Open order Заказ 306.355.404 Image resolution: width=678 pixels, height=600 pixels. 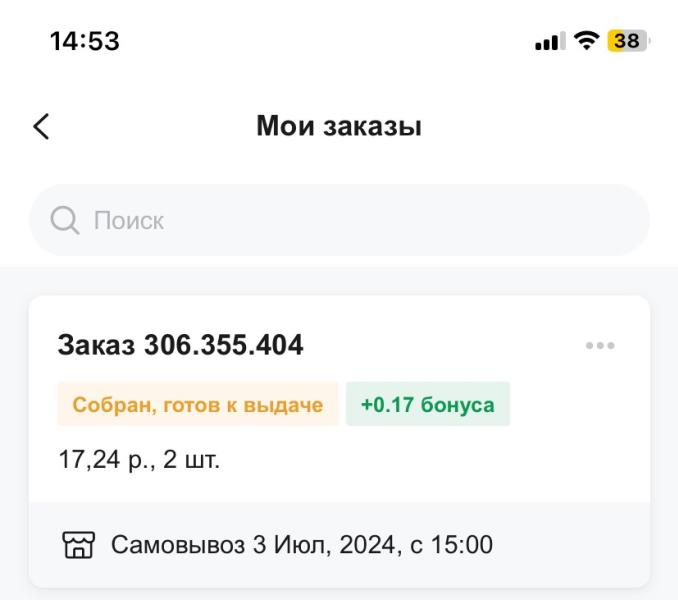point(180,345)
